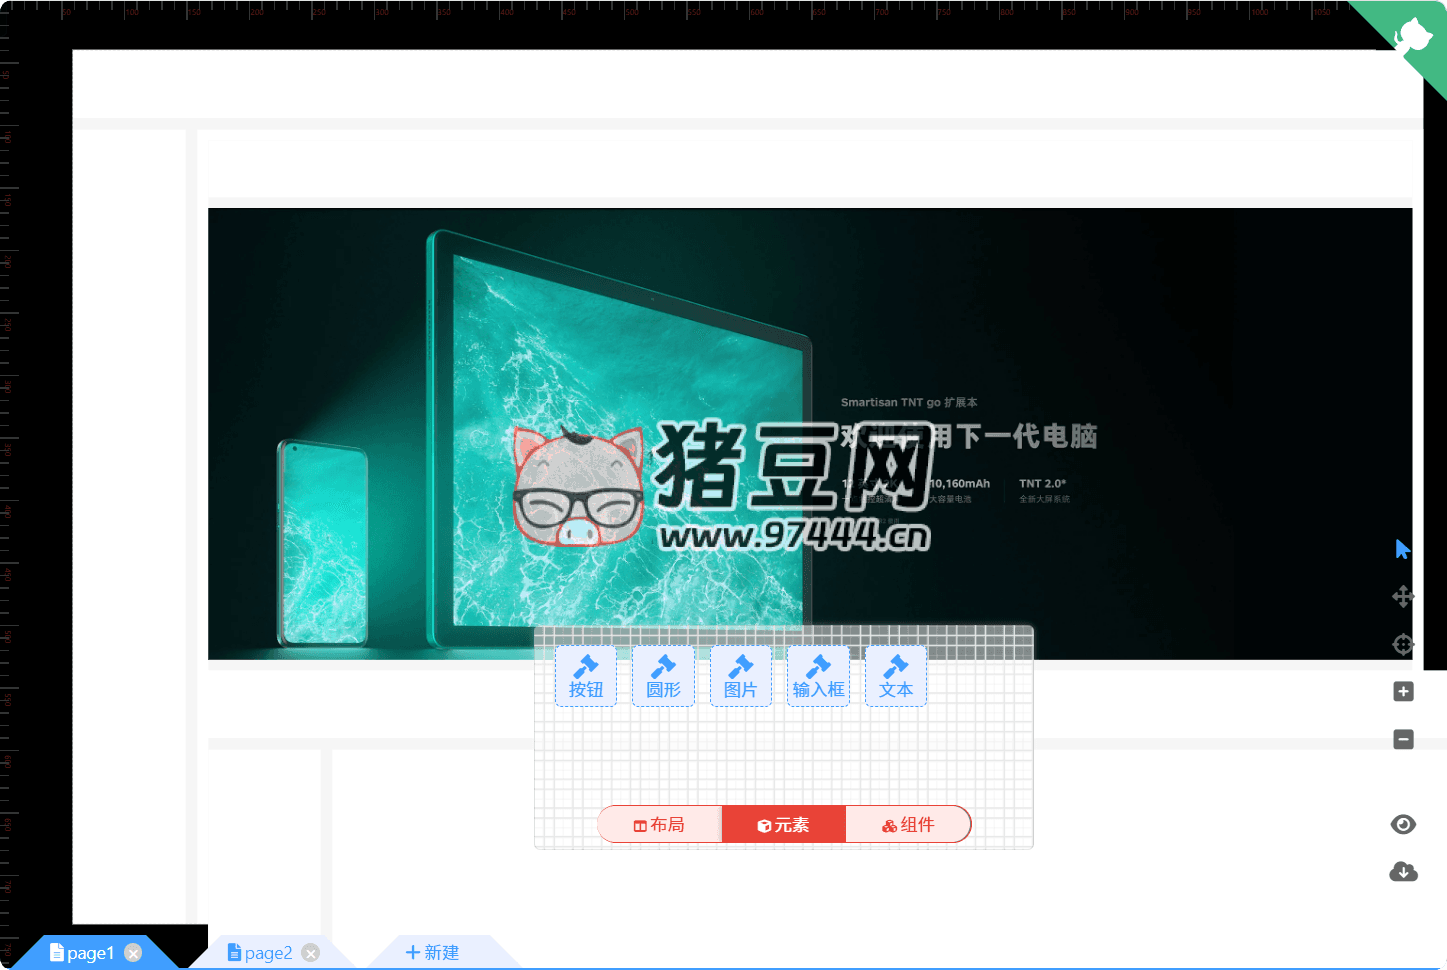Zoom out using the minus icon
The height and width of the screenshot is (970, 1447).
[x=1403, y=739]
